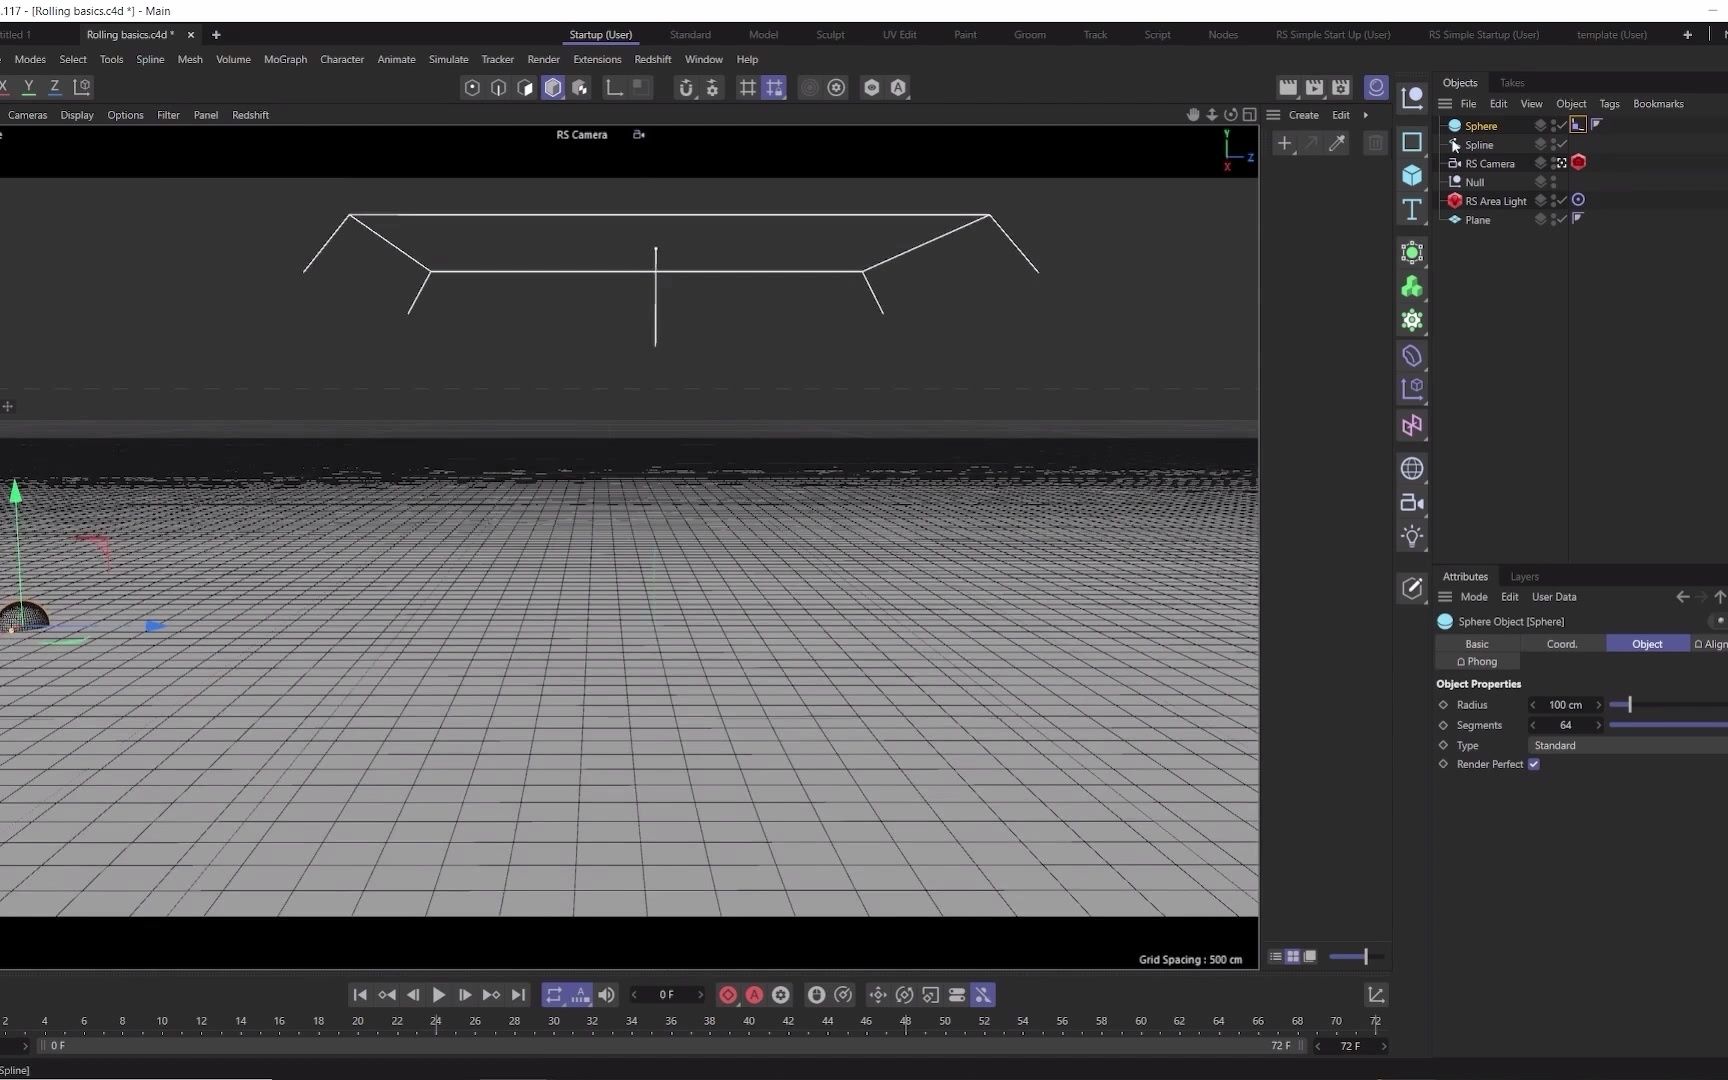Image resolution: width=1728 pixels, height=1080 pixels.
Task: Click Create in the Objects panel
Action: tap(1303, 114)
